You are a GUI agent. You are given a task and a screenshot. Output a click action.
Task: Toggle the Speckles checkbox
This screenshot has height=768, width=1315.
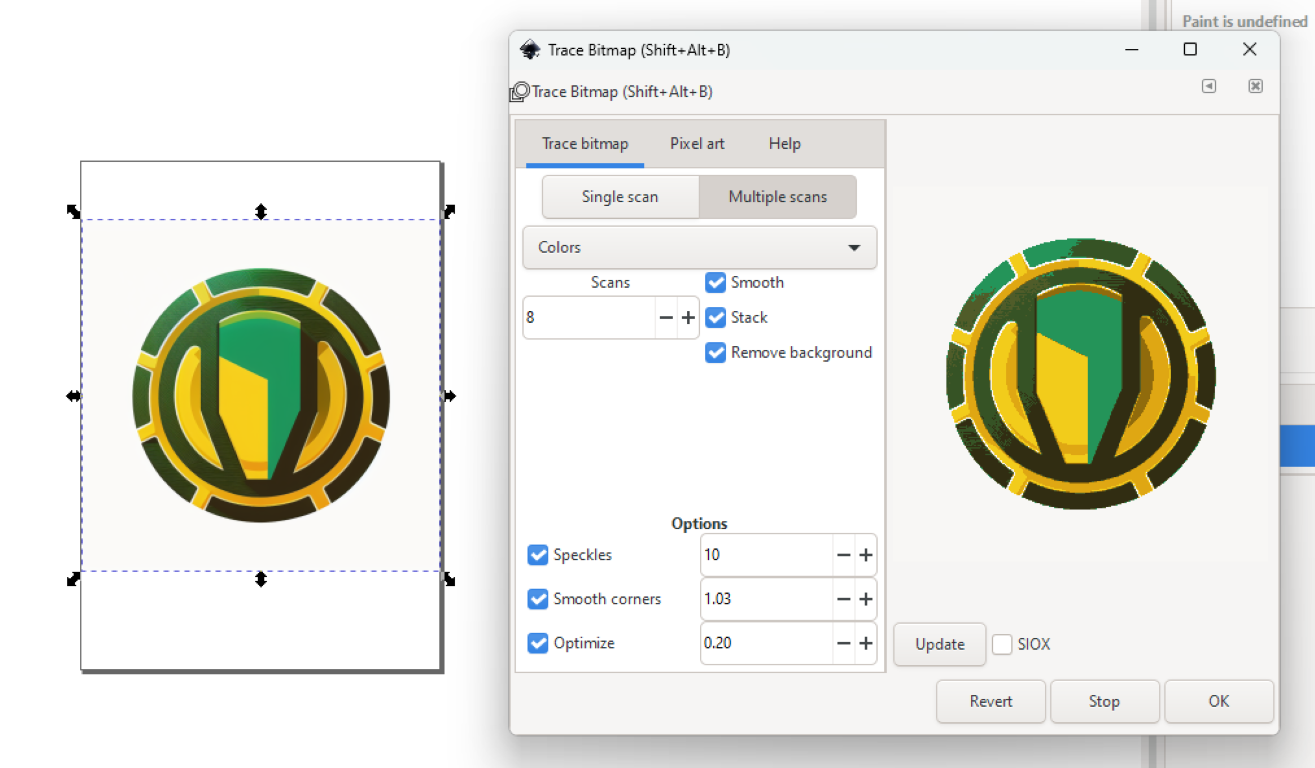[538, 555]
